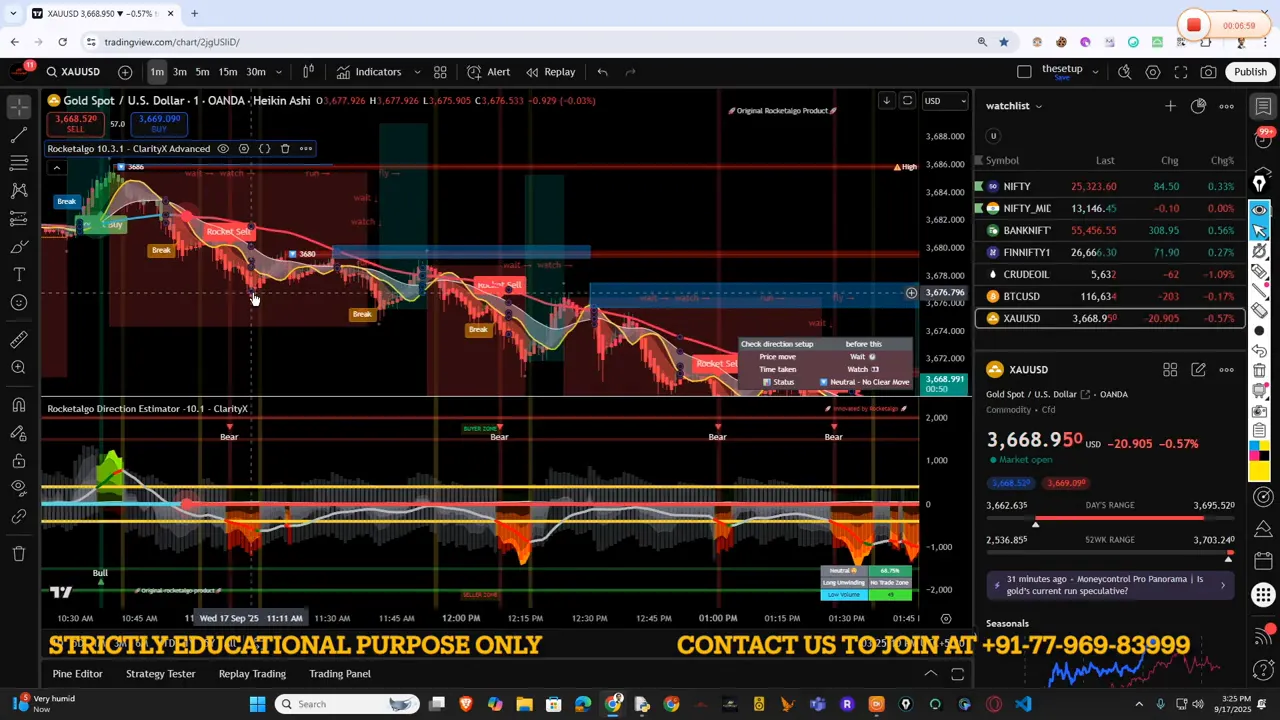Take a chart snapshot with camera icon
1280x720 pixels.
click(x=1209, y=72)
